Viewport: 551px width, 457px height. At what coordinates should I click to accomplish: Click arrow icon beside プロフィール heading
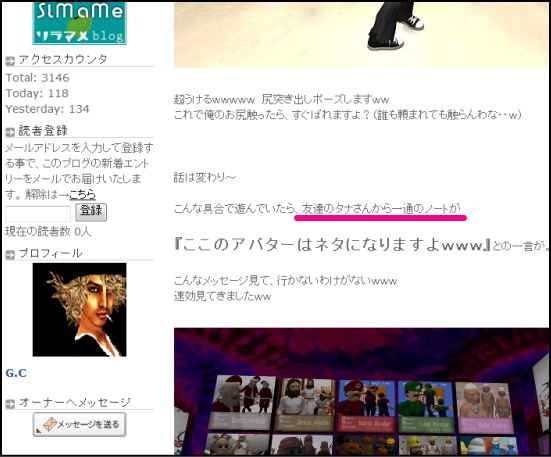pos(10,255)
